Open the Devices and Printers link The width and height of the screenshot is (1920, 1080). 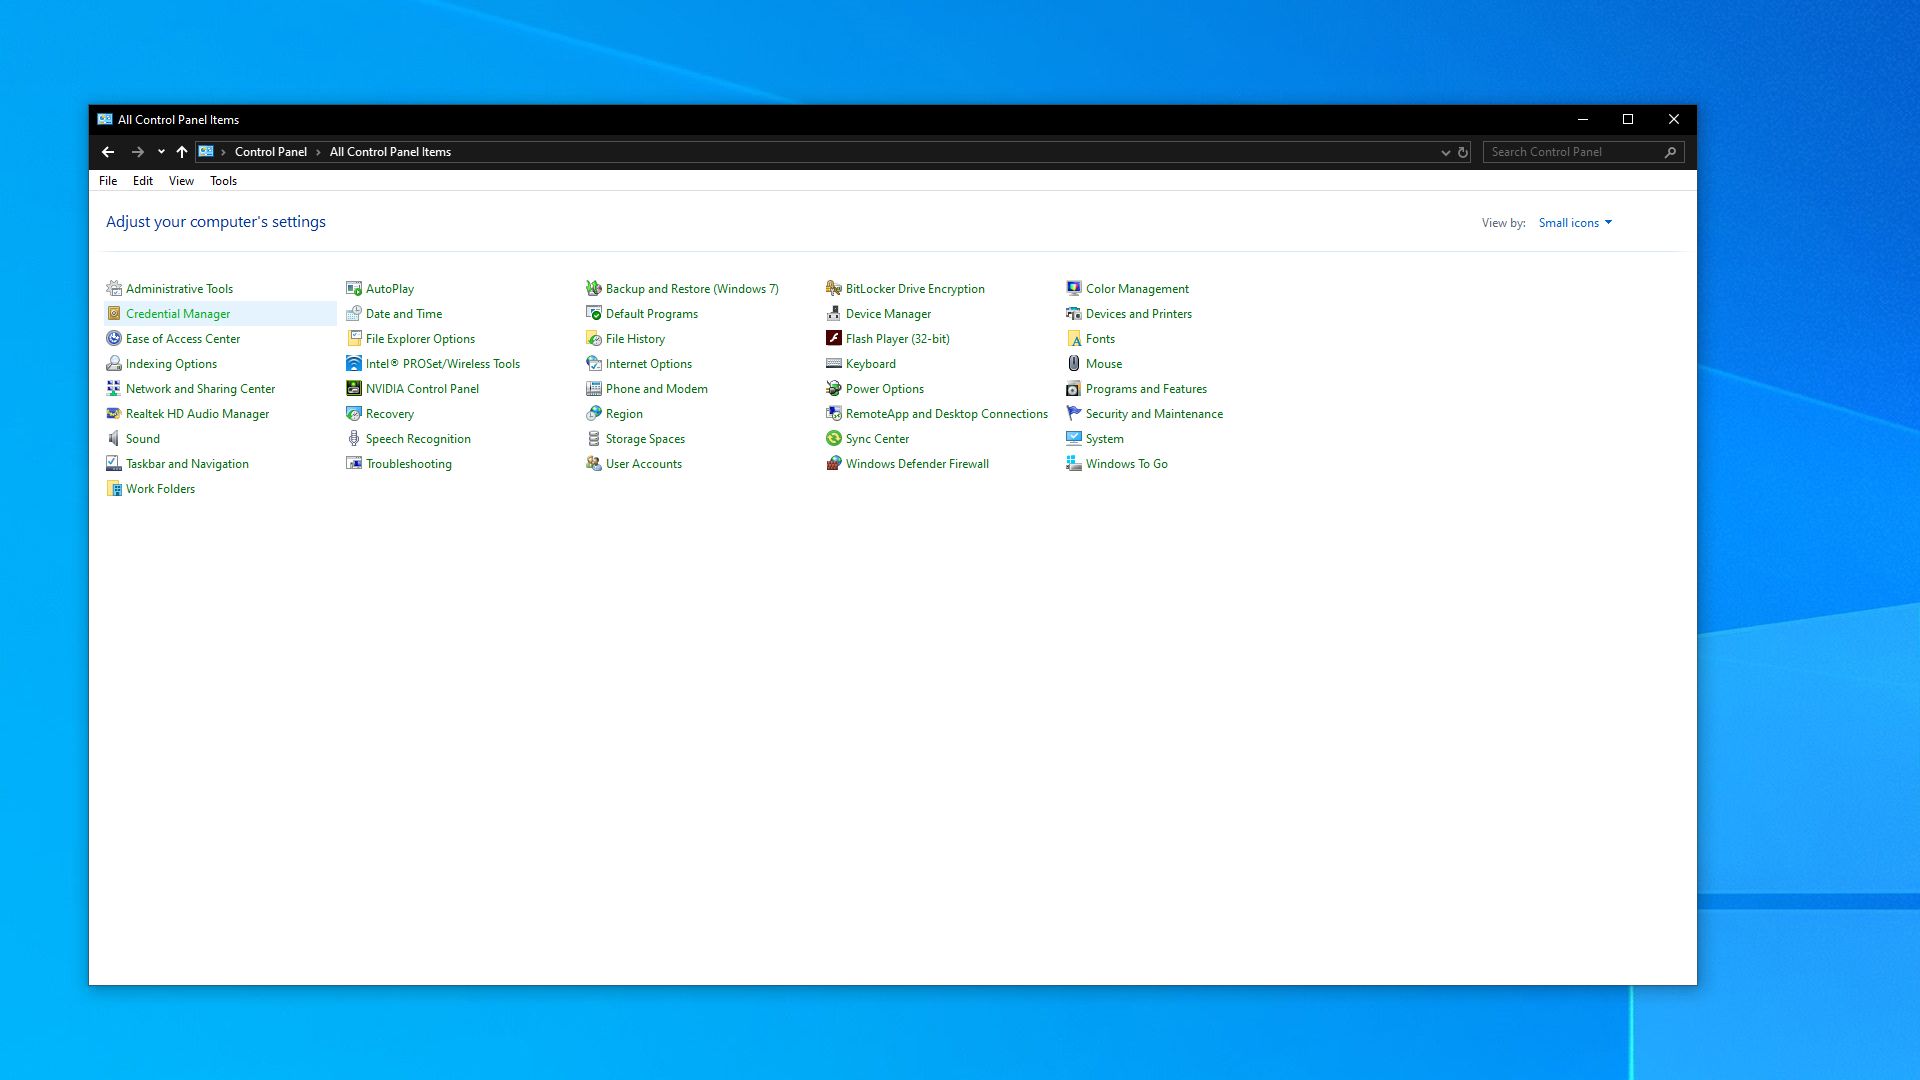click(1139, 313)
